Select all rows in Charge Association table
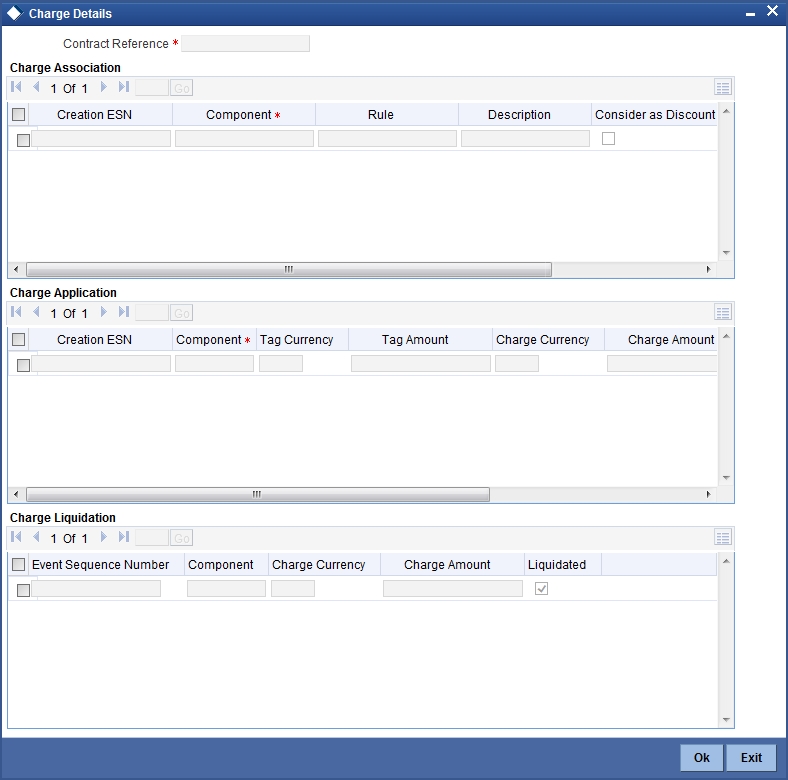The image size is (788, 780). (x=19, y=115)
